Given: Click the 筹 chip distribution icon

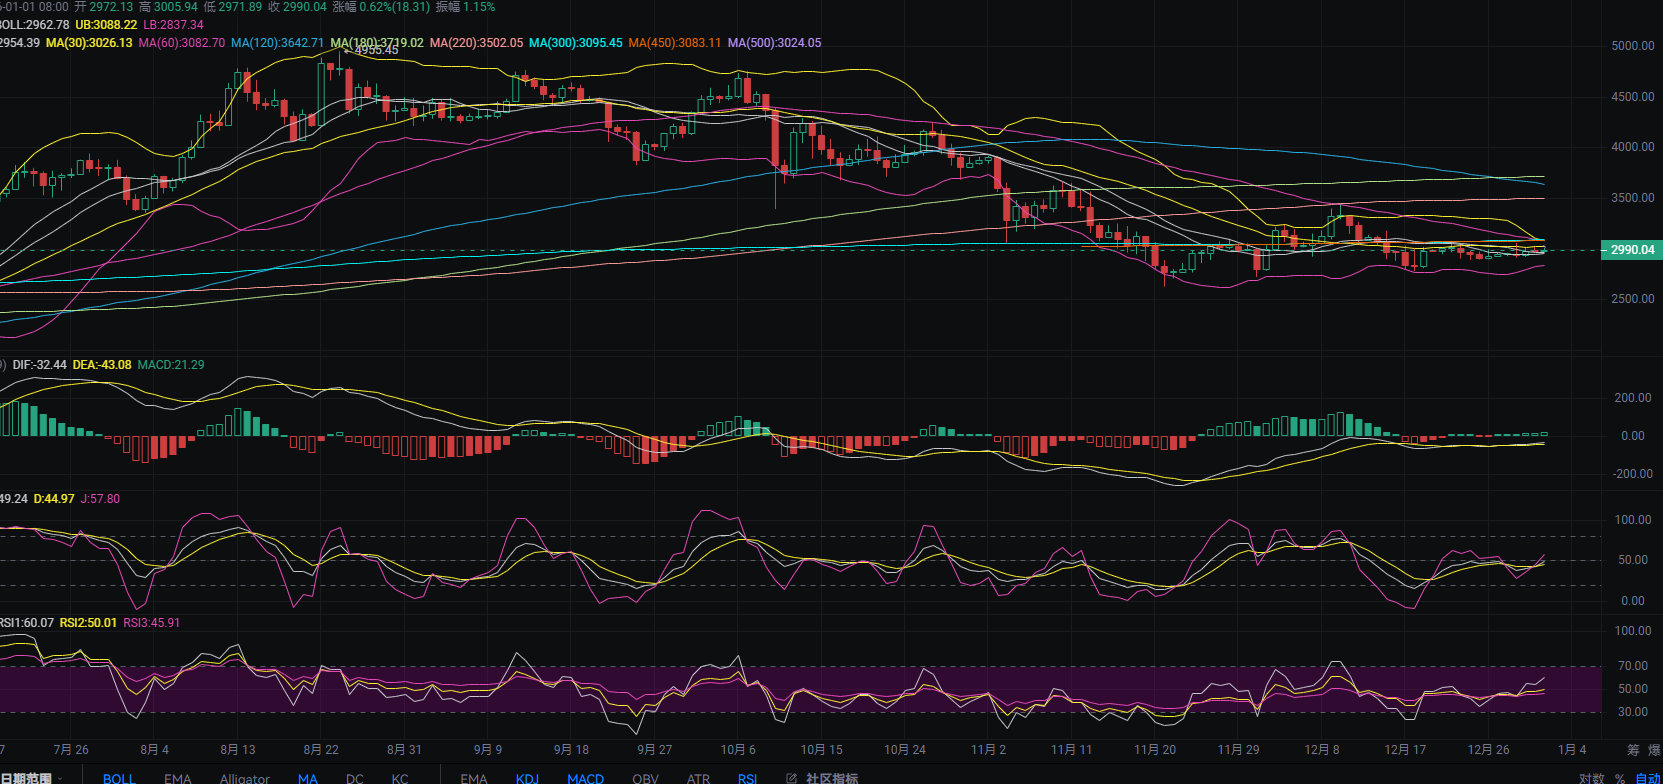Looking at the screenshot, I should pos(1633,750).
